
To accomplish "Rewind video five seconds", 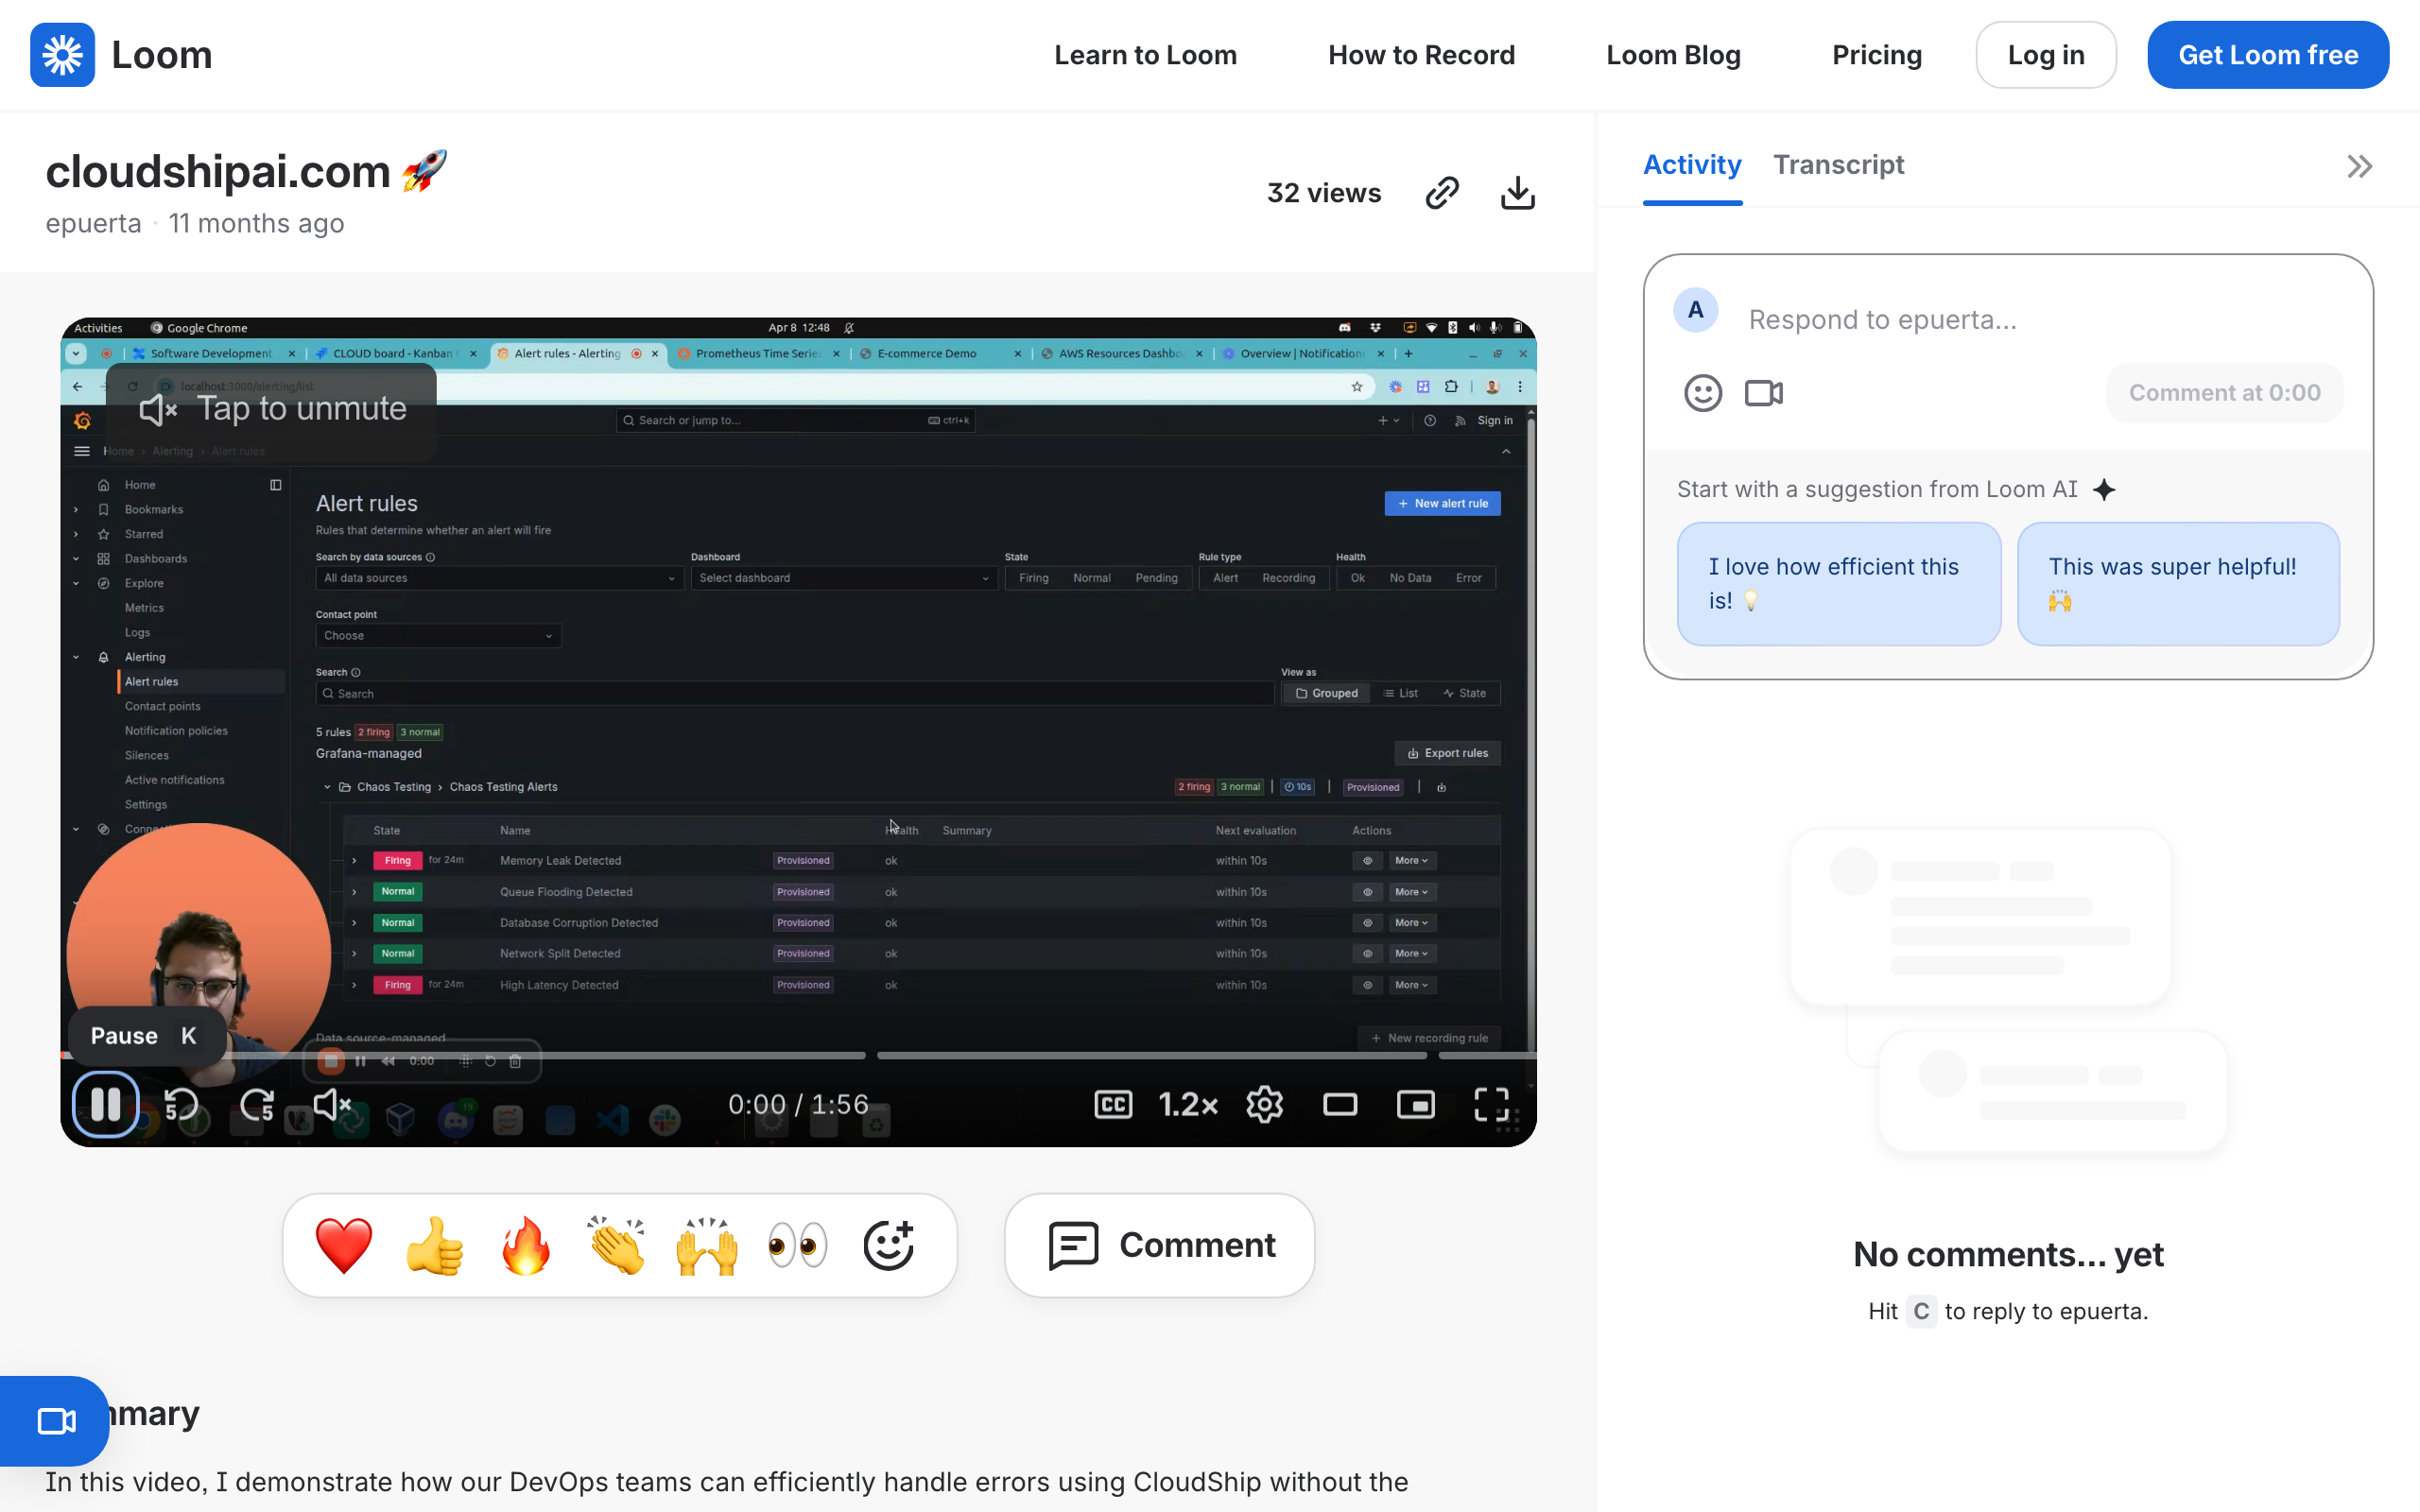I will [x=182, y=1104].
